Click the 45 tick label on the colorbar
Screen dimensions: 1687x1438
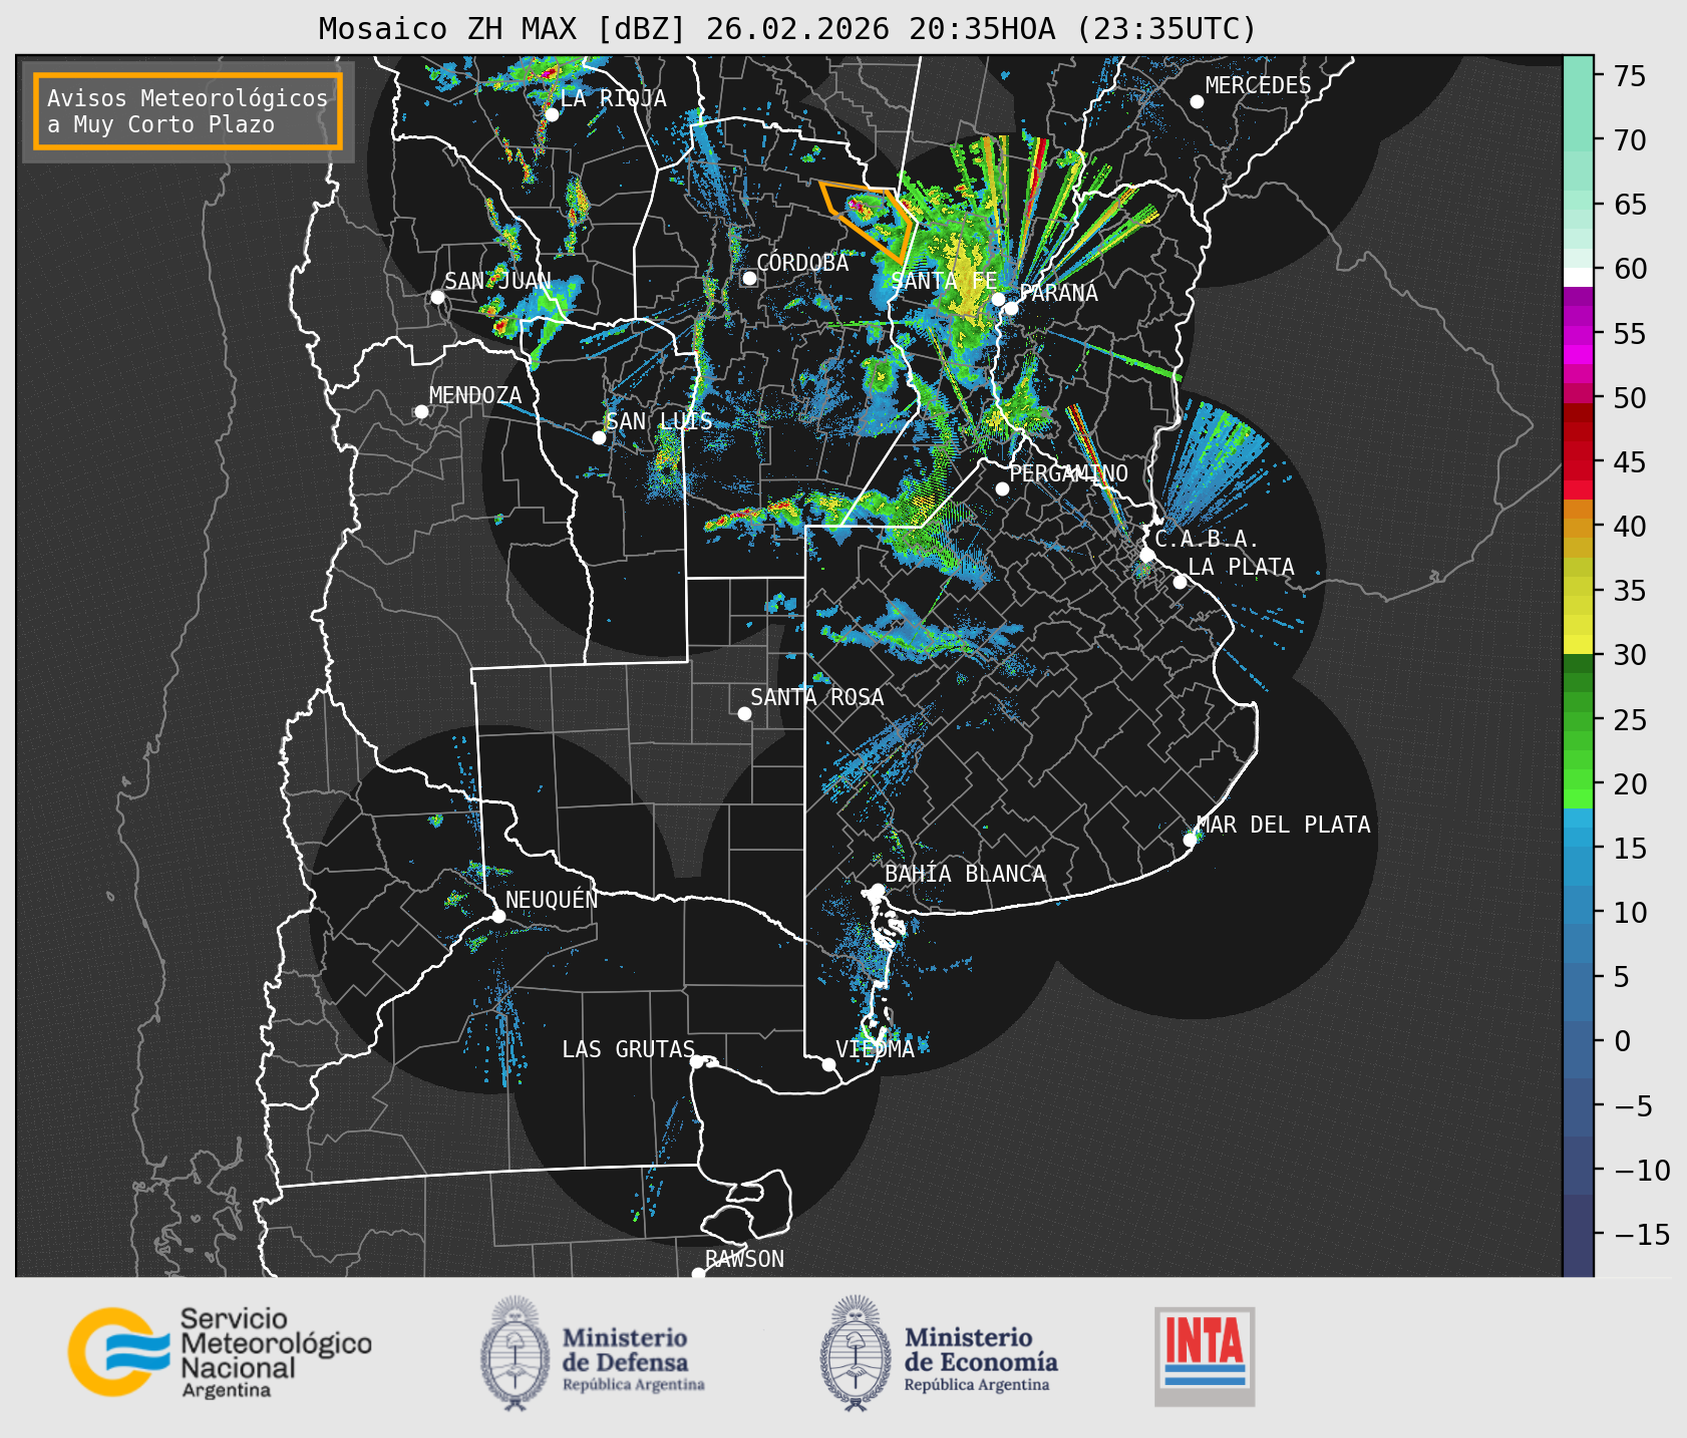(1629, 462)
